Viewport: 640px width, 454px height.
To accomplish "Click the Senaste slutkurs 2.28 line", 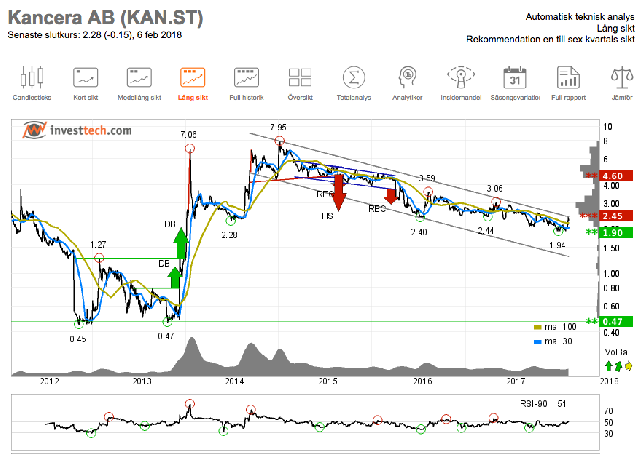I will (94, 35).
